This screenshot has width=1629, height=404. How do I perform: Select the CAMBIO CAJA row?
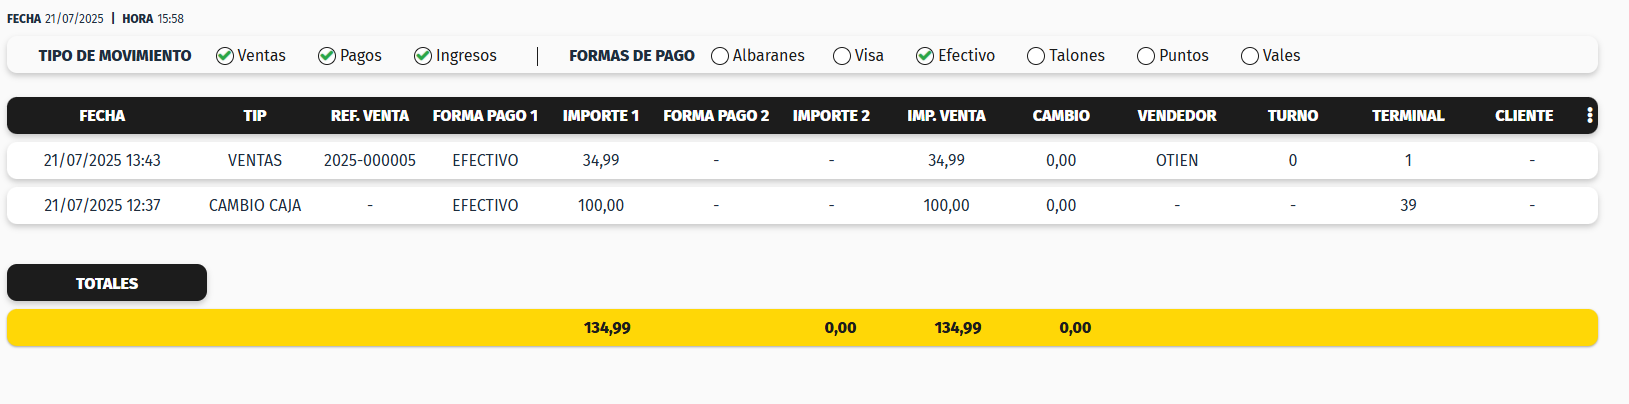(255, 206)
